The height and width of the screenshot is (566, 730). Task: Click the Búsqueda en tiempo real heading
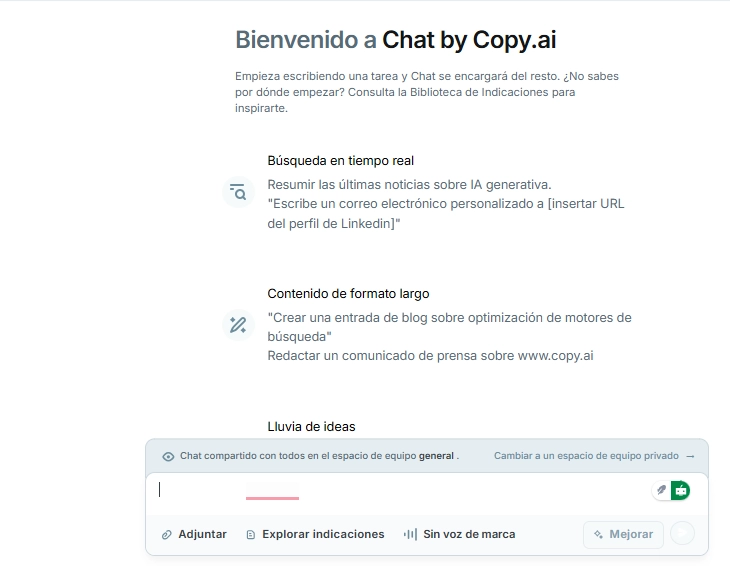coord(340,160)
